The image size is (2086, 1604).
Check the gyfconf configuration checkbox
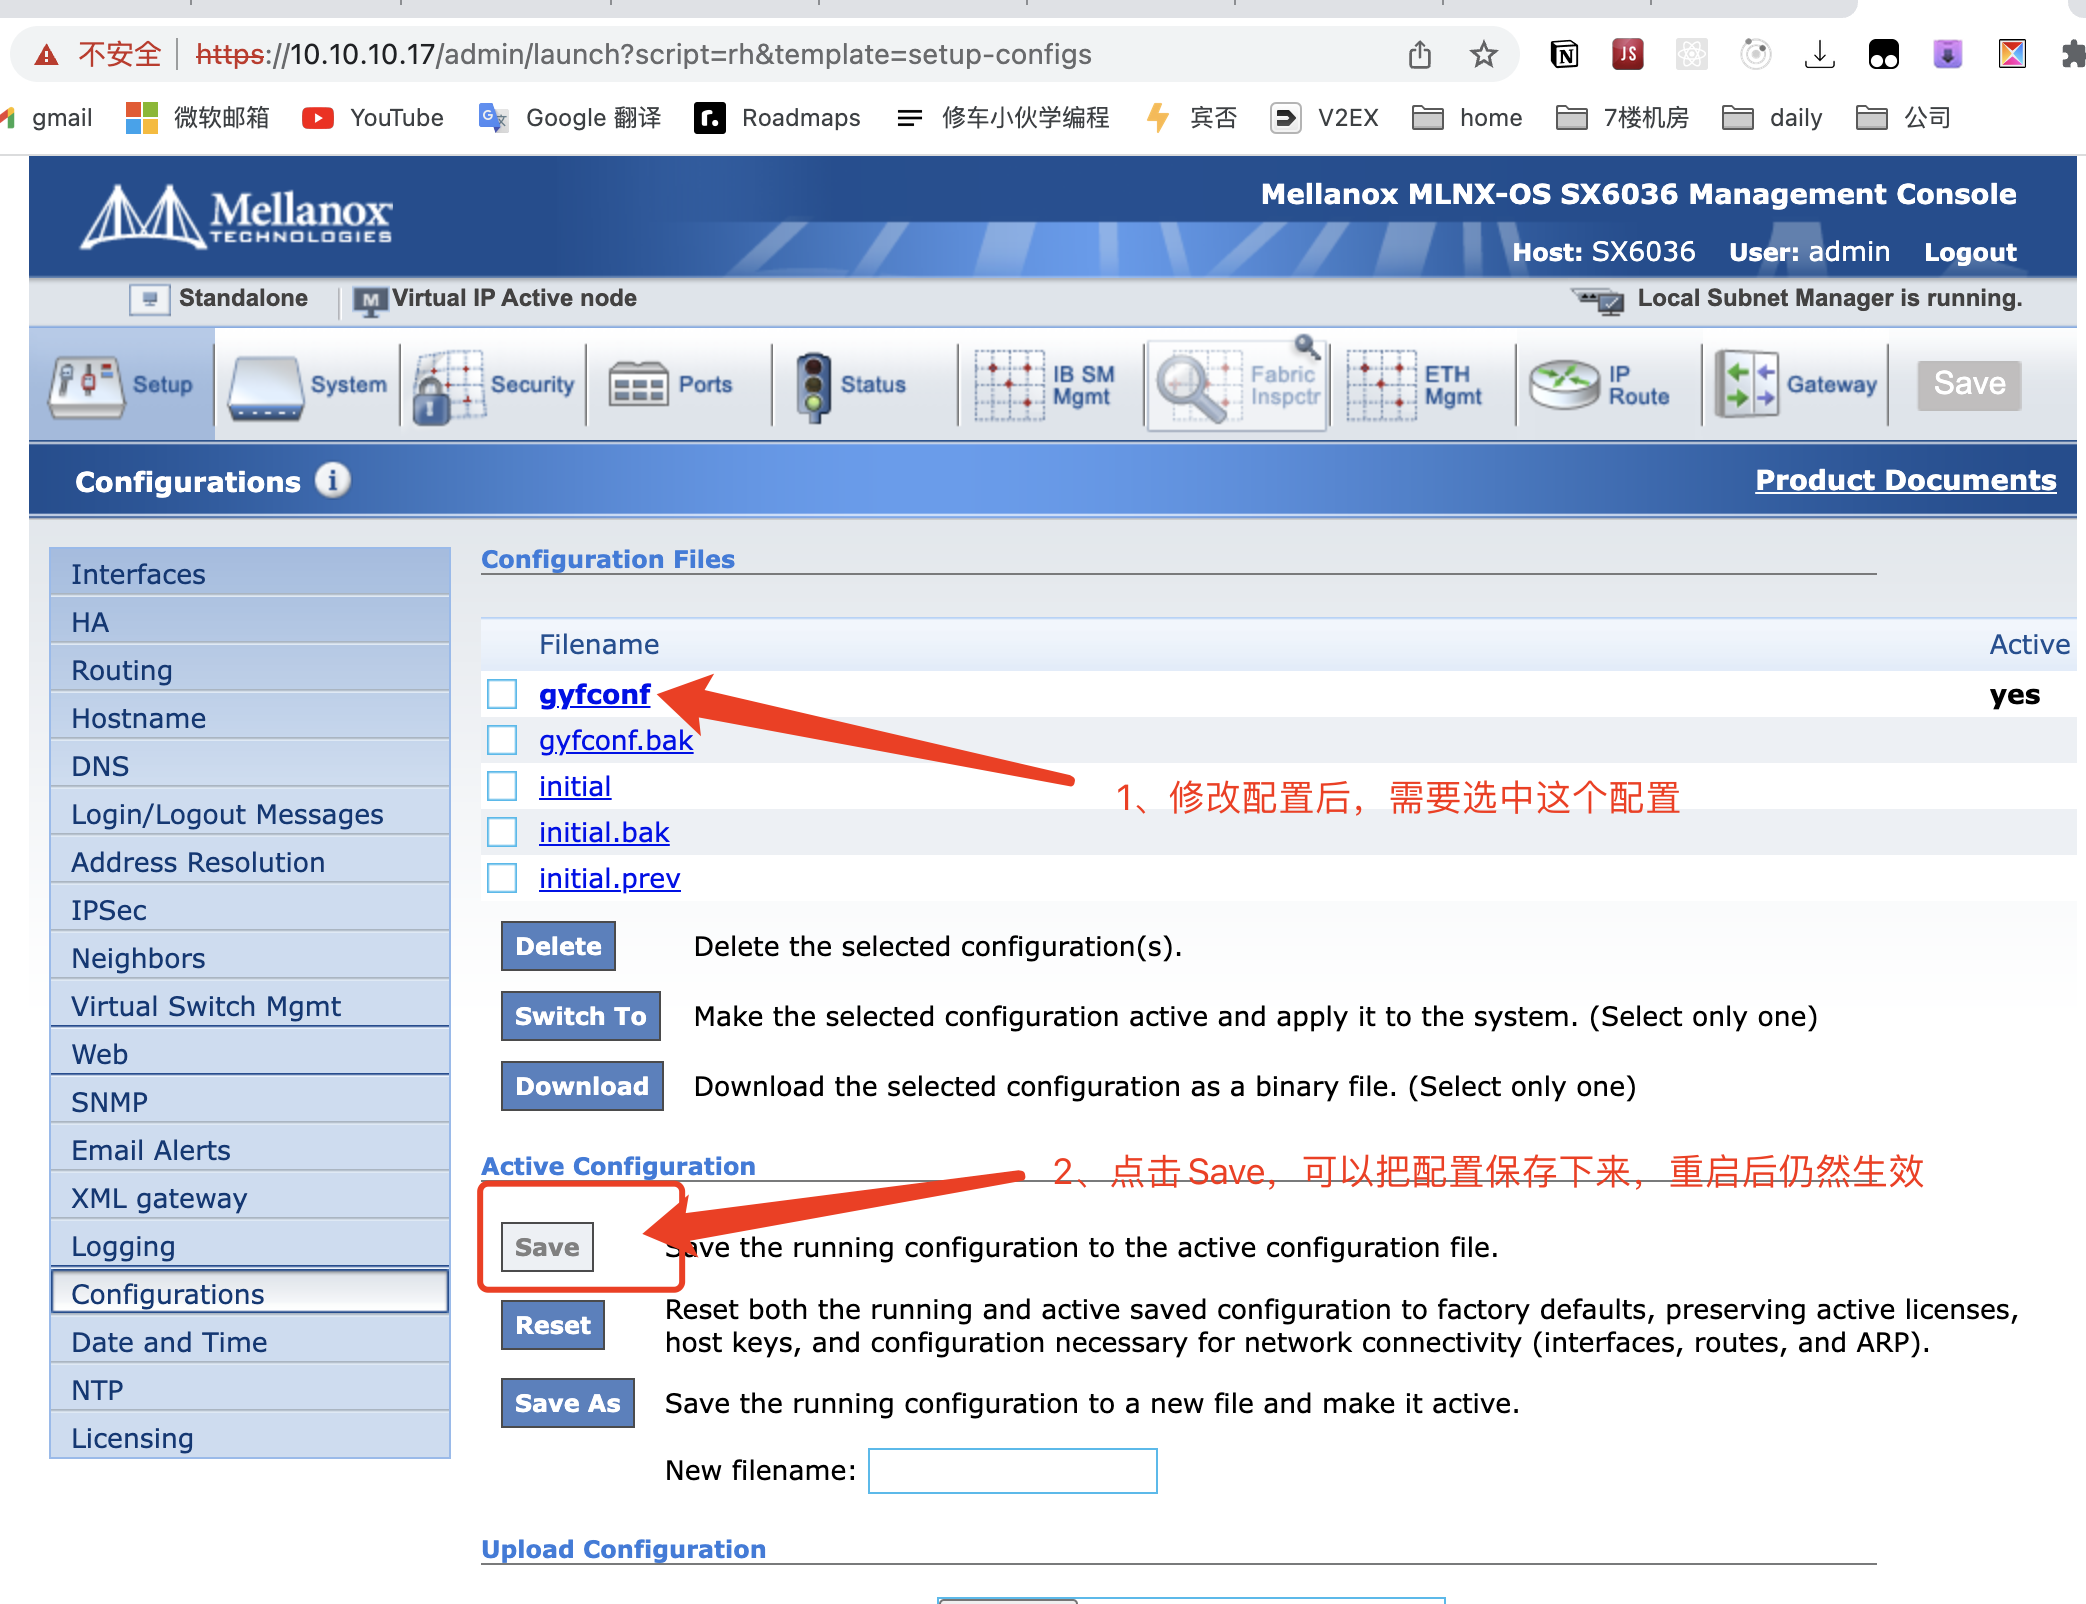tap(502, 694)
